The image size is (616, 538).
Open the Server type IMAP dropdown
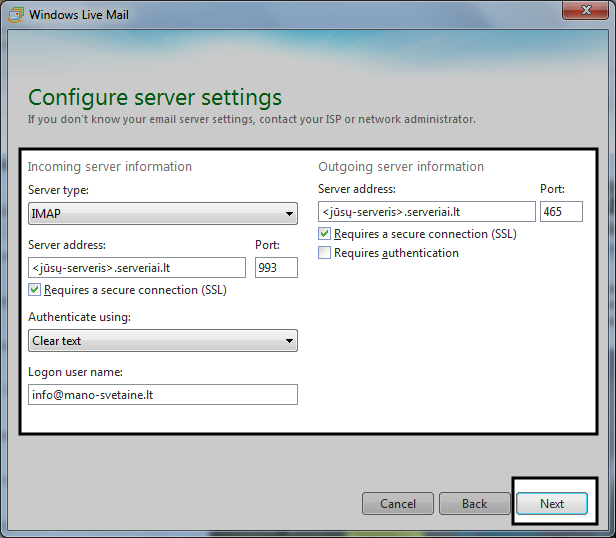[163, 213]
